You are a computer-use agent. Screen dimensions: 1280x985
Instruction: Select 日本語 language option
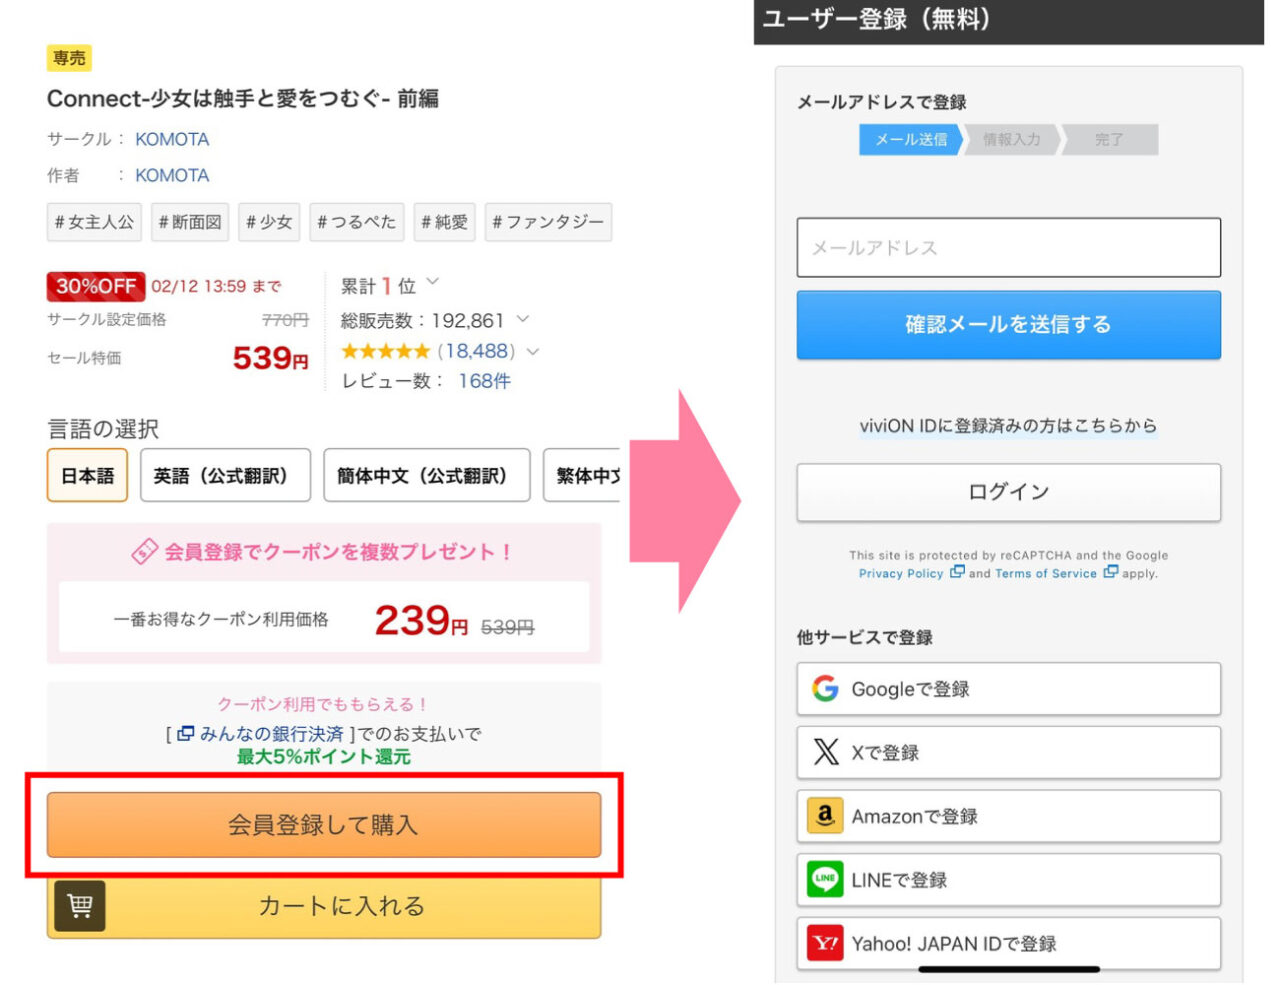(87, 476)
